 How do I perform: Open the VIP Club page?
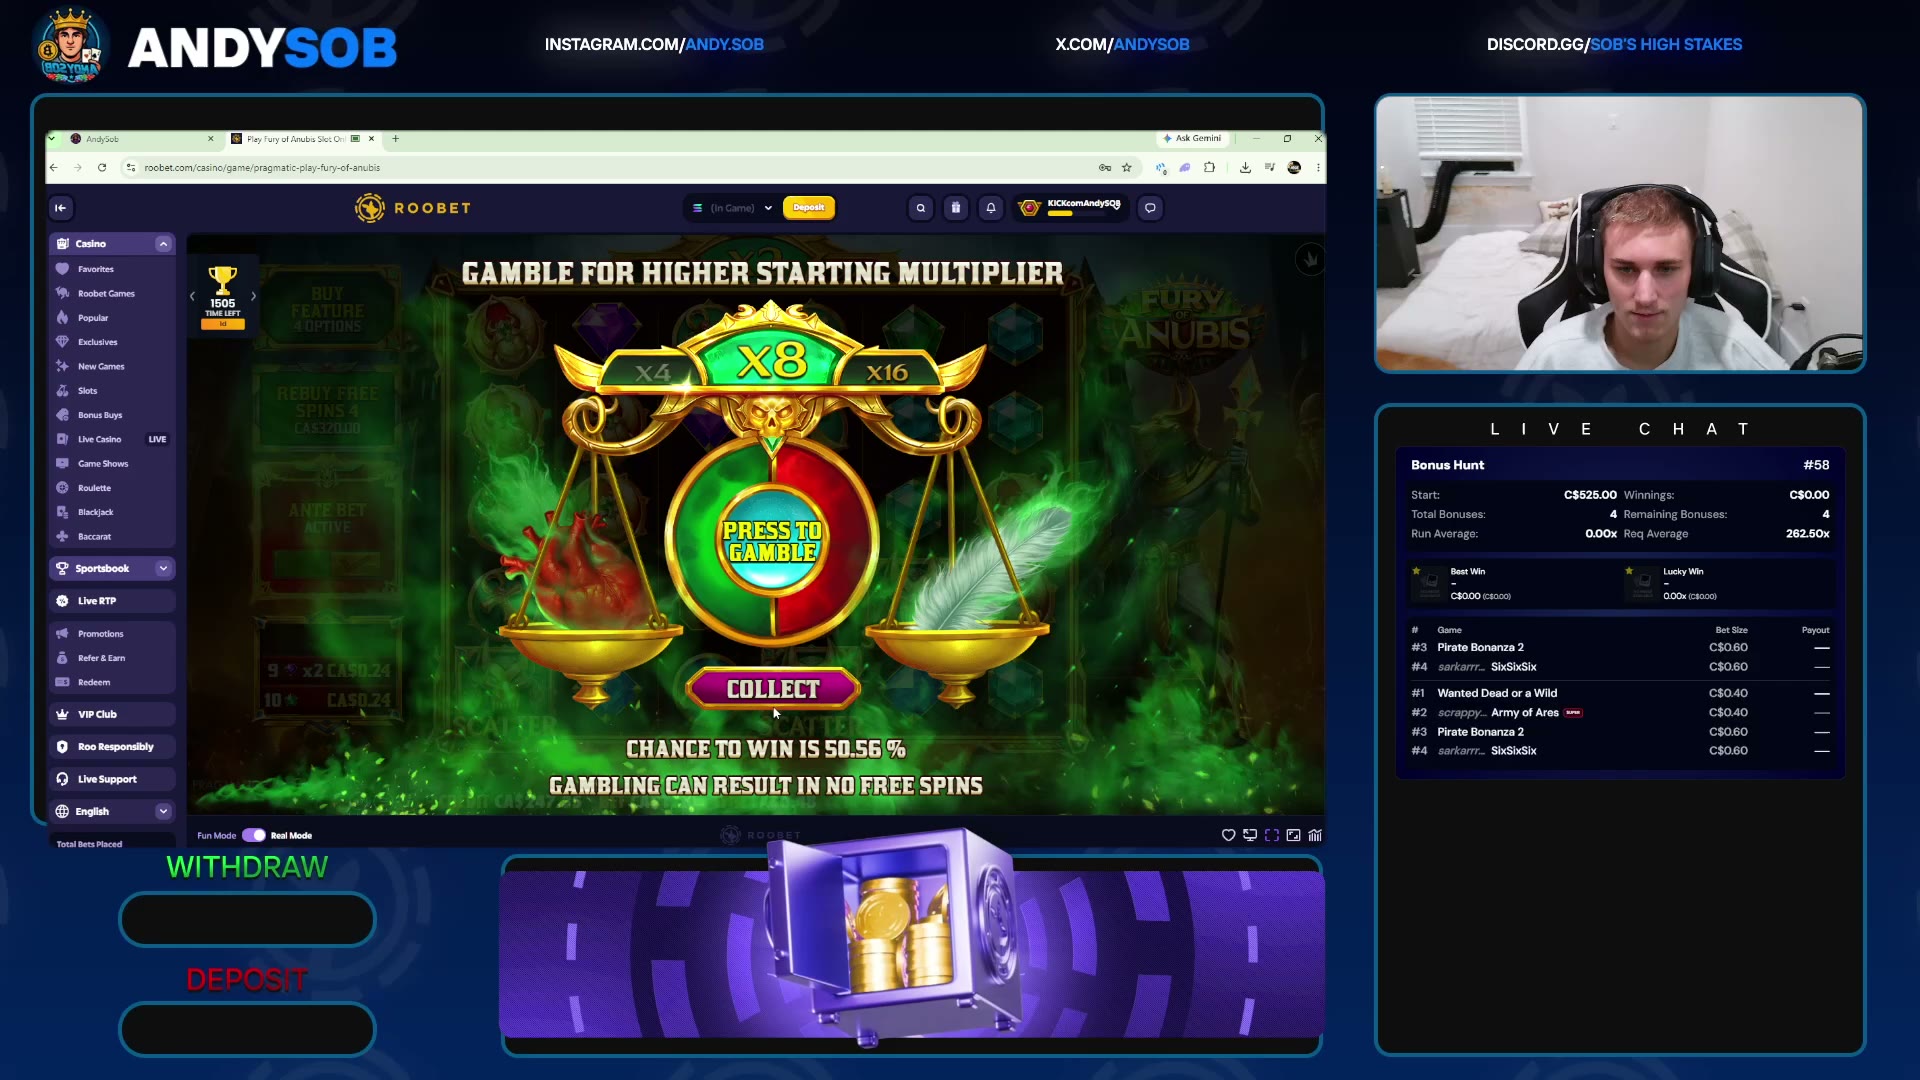112,715
